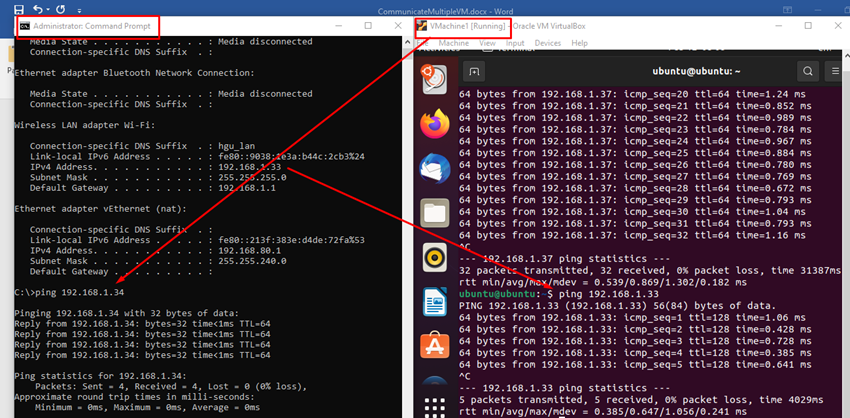Open Customize Quick Access Toolbar dropdown in Word

coord(80,10)
